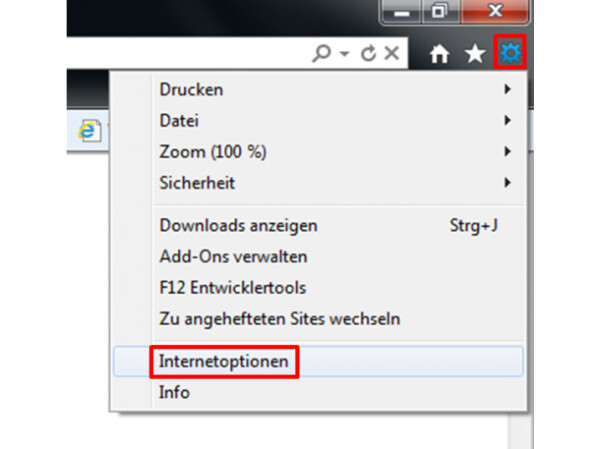
Task: Open address bar autocomplete dropdown arrow
Action: point(344,53)
